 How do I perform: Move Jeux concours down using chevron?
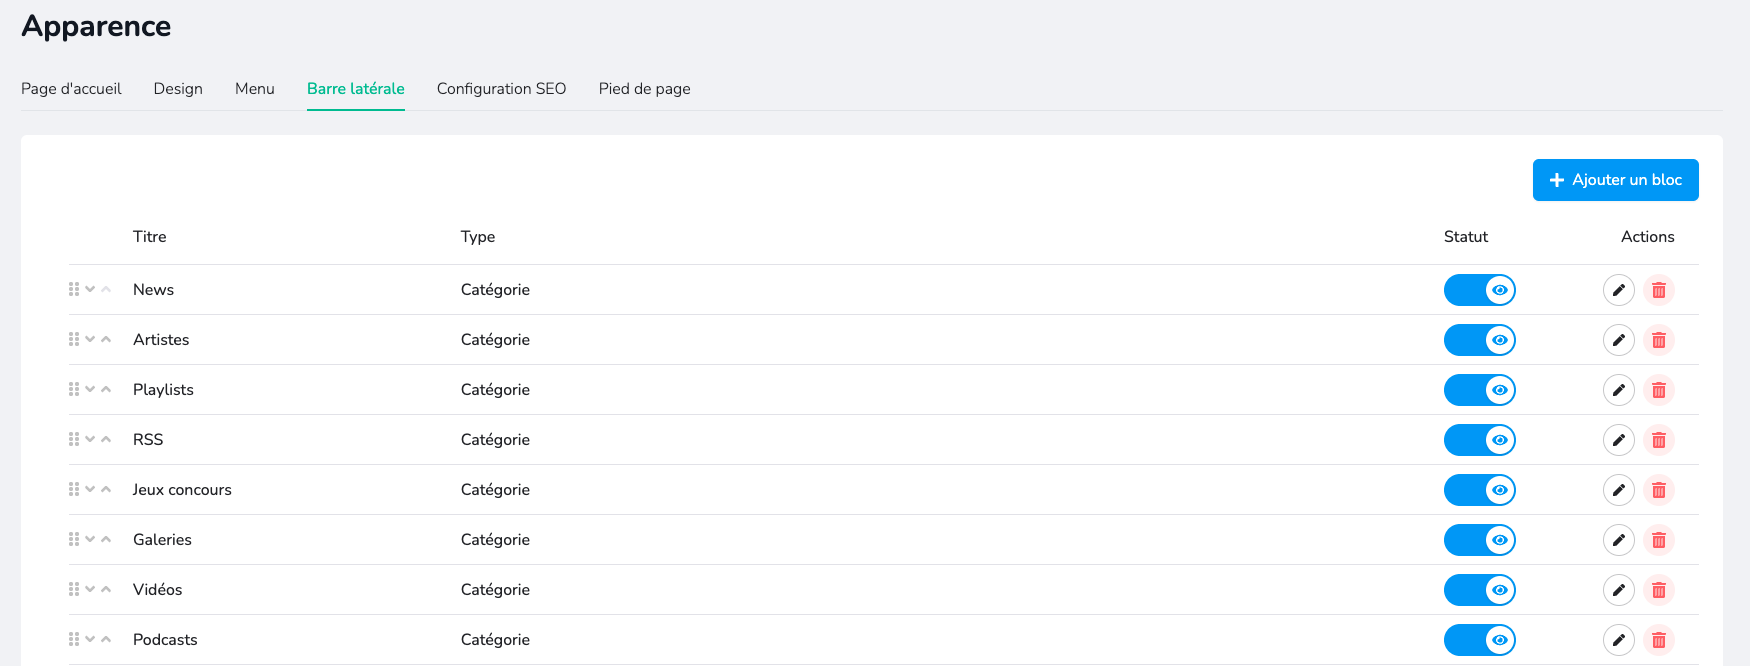click(x=90, y=489)
